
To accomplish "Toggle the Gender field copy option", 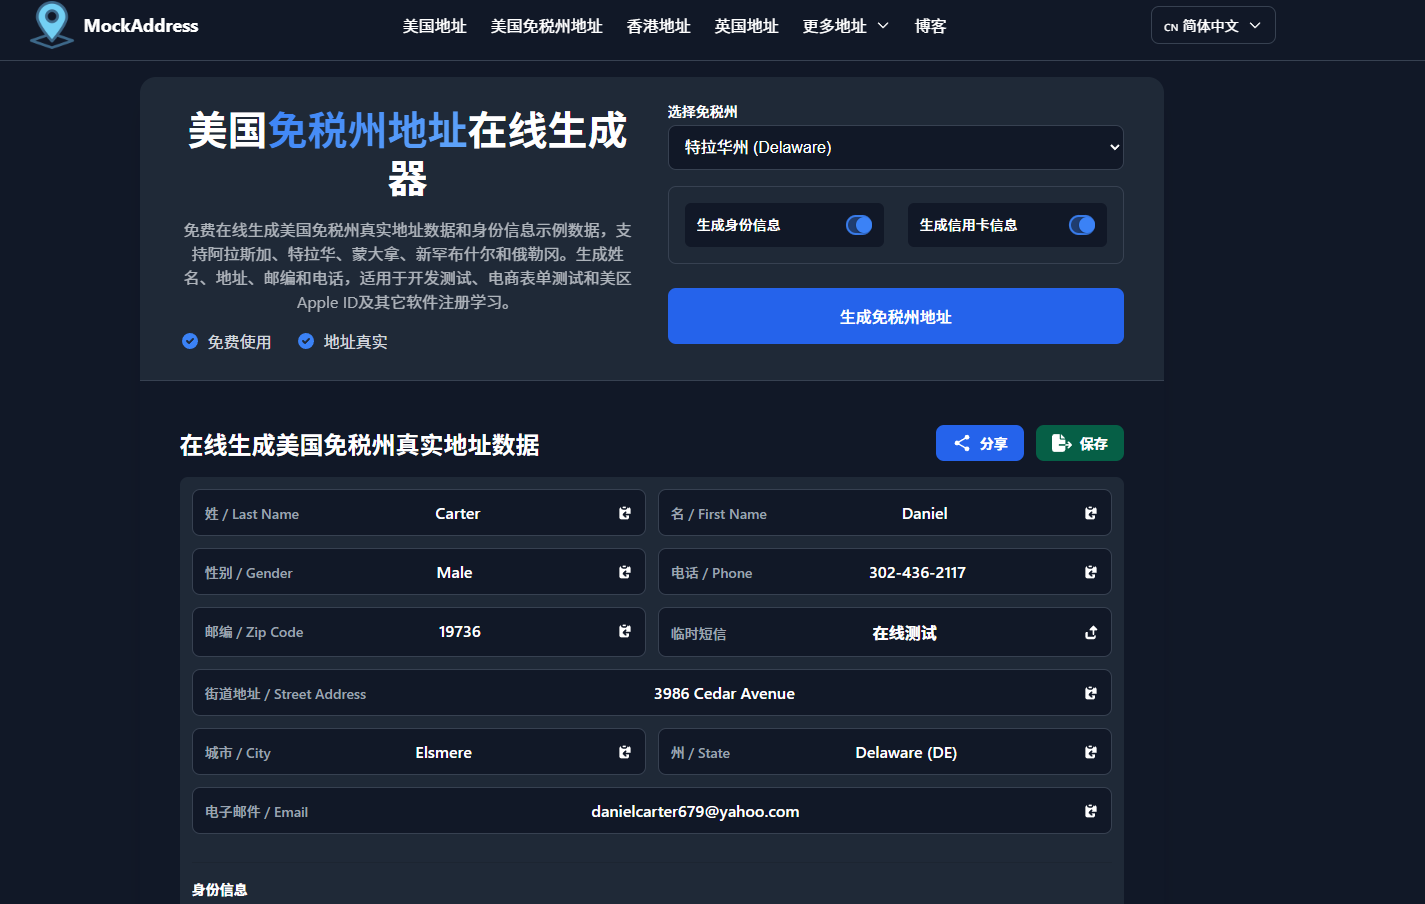I will [x=624, y=572].
